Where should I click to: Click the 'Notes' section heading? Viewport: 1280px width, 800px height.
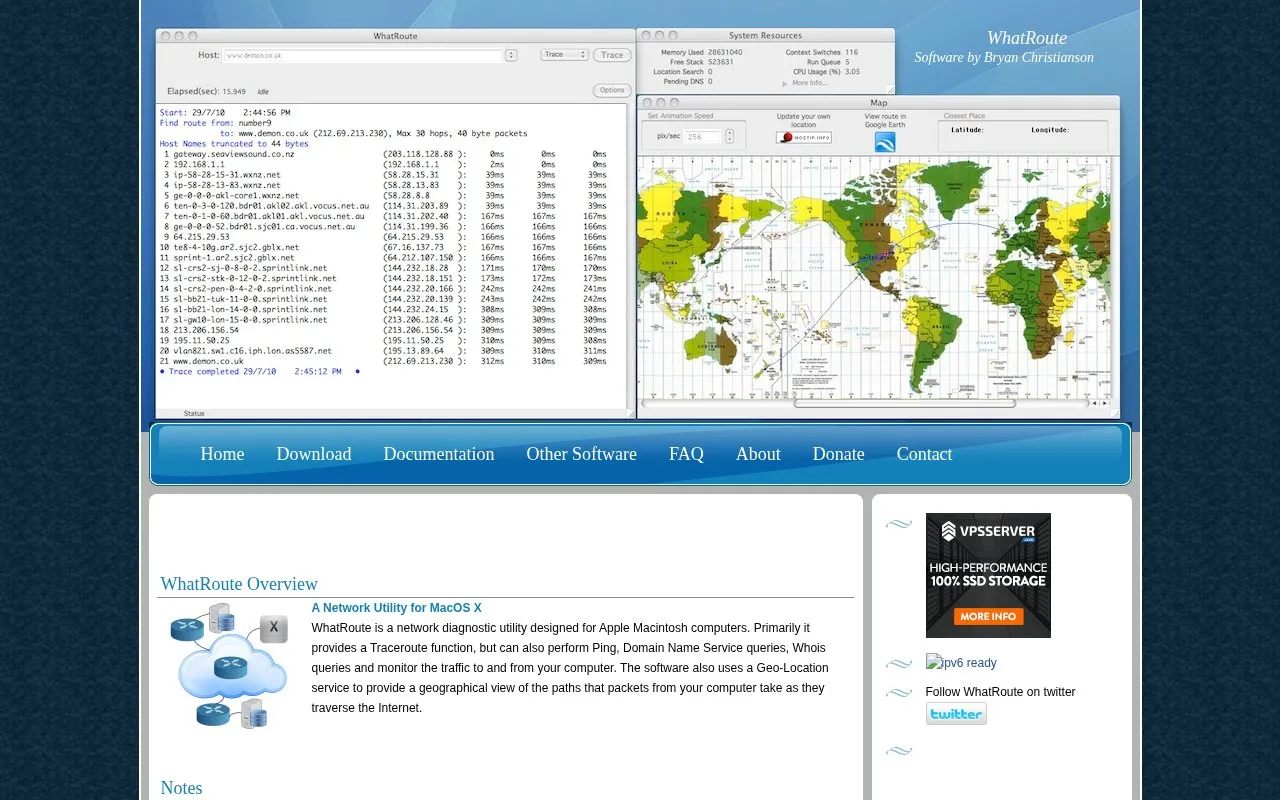point(181,788)
